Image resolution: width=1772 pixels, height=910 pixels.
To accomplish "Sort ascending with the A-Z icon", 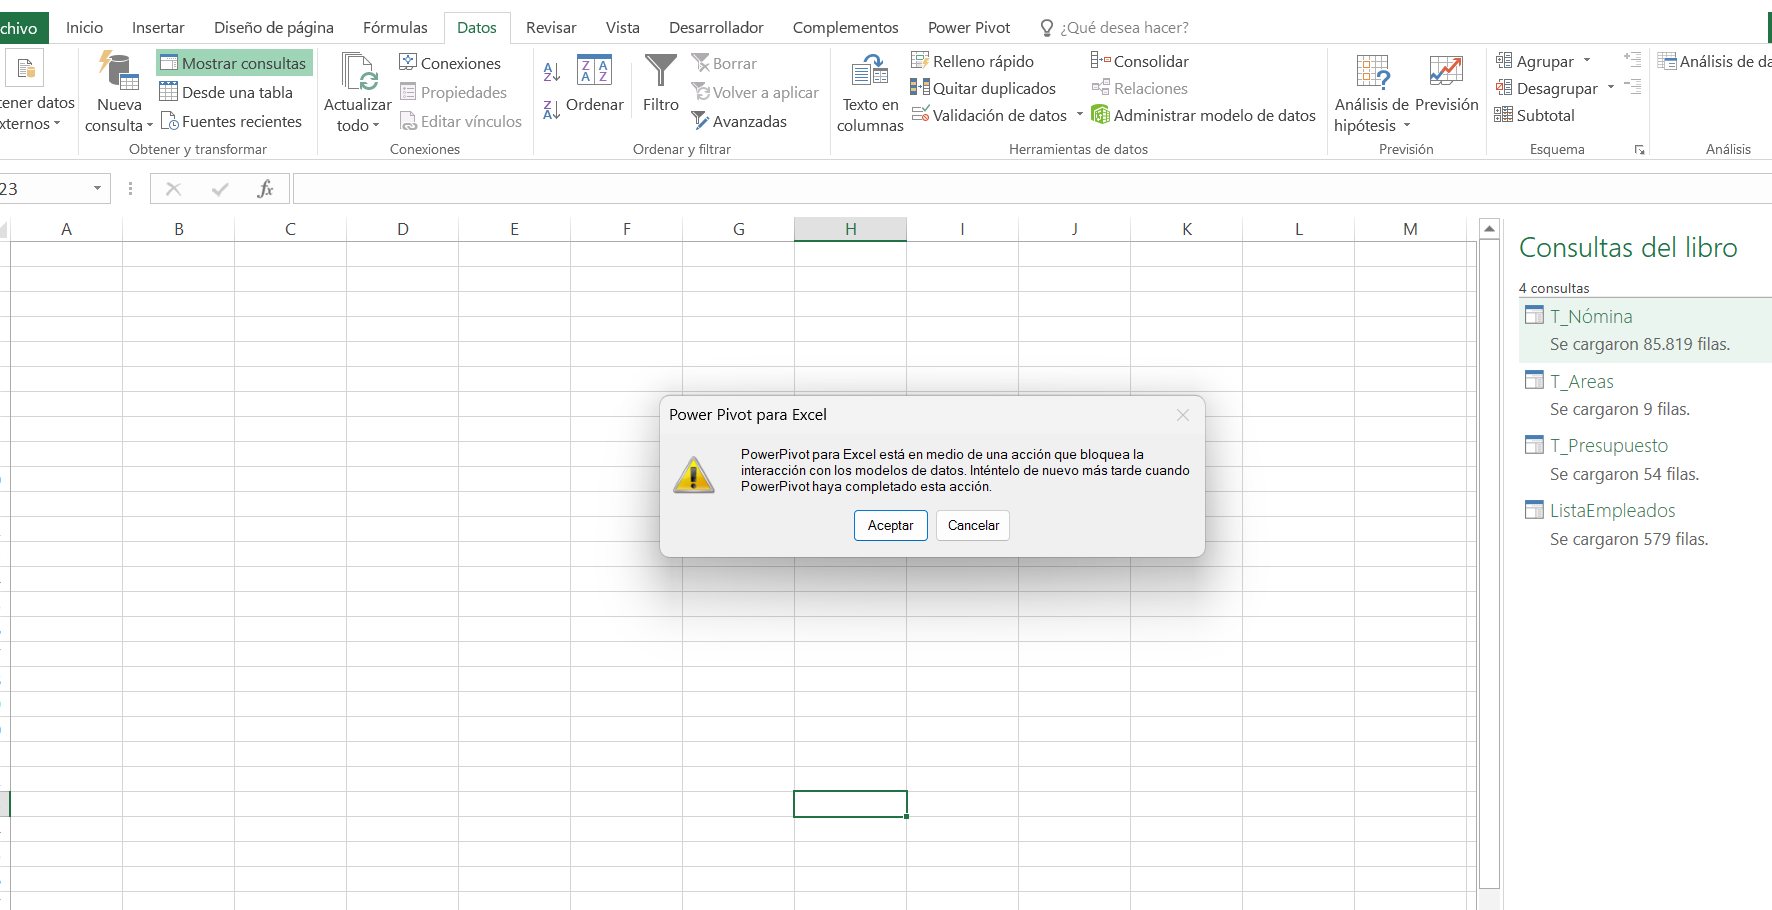I will click(551, 72).
